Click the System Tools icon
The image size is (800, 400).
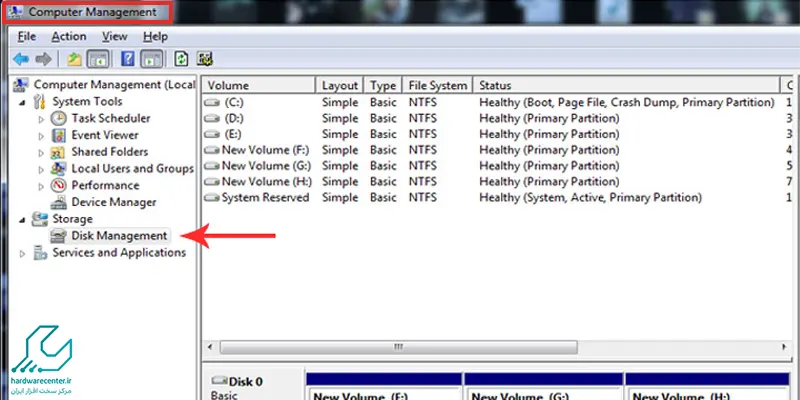click(x=40, y=102)
